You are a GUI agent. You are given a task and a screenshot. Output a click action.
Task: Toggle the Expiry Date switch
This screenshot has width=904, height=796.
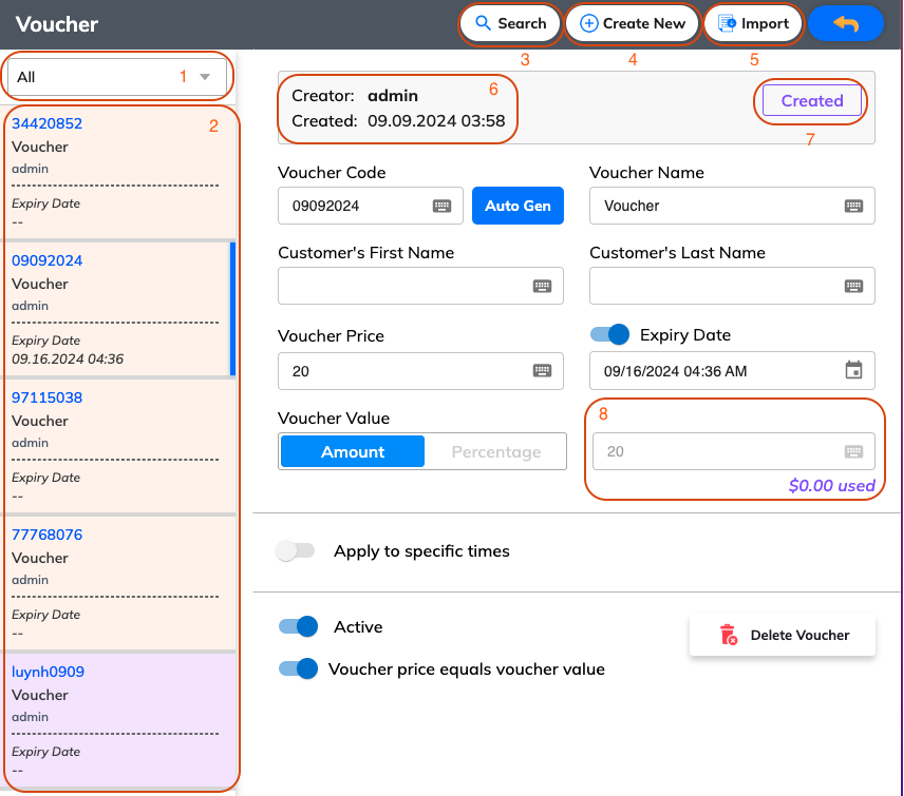(610, 335)
